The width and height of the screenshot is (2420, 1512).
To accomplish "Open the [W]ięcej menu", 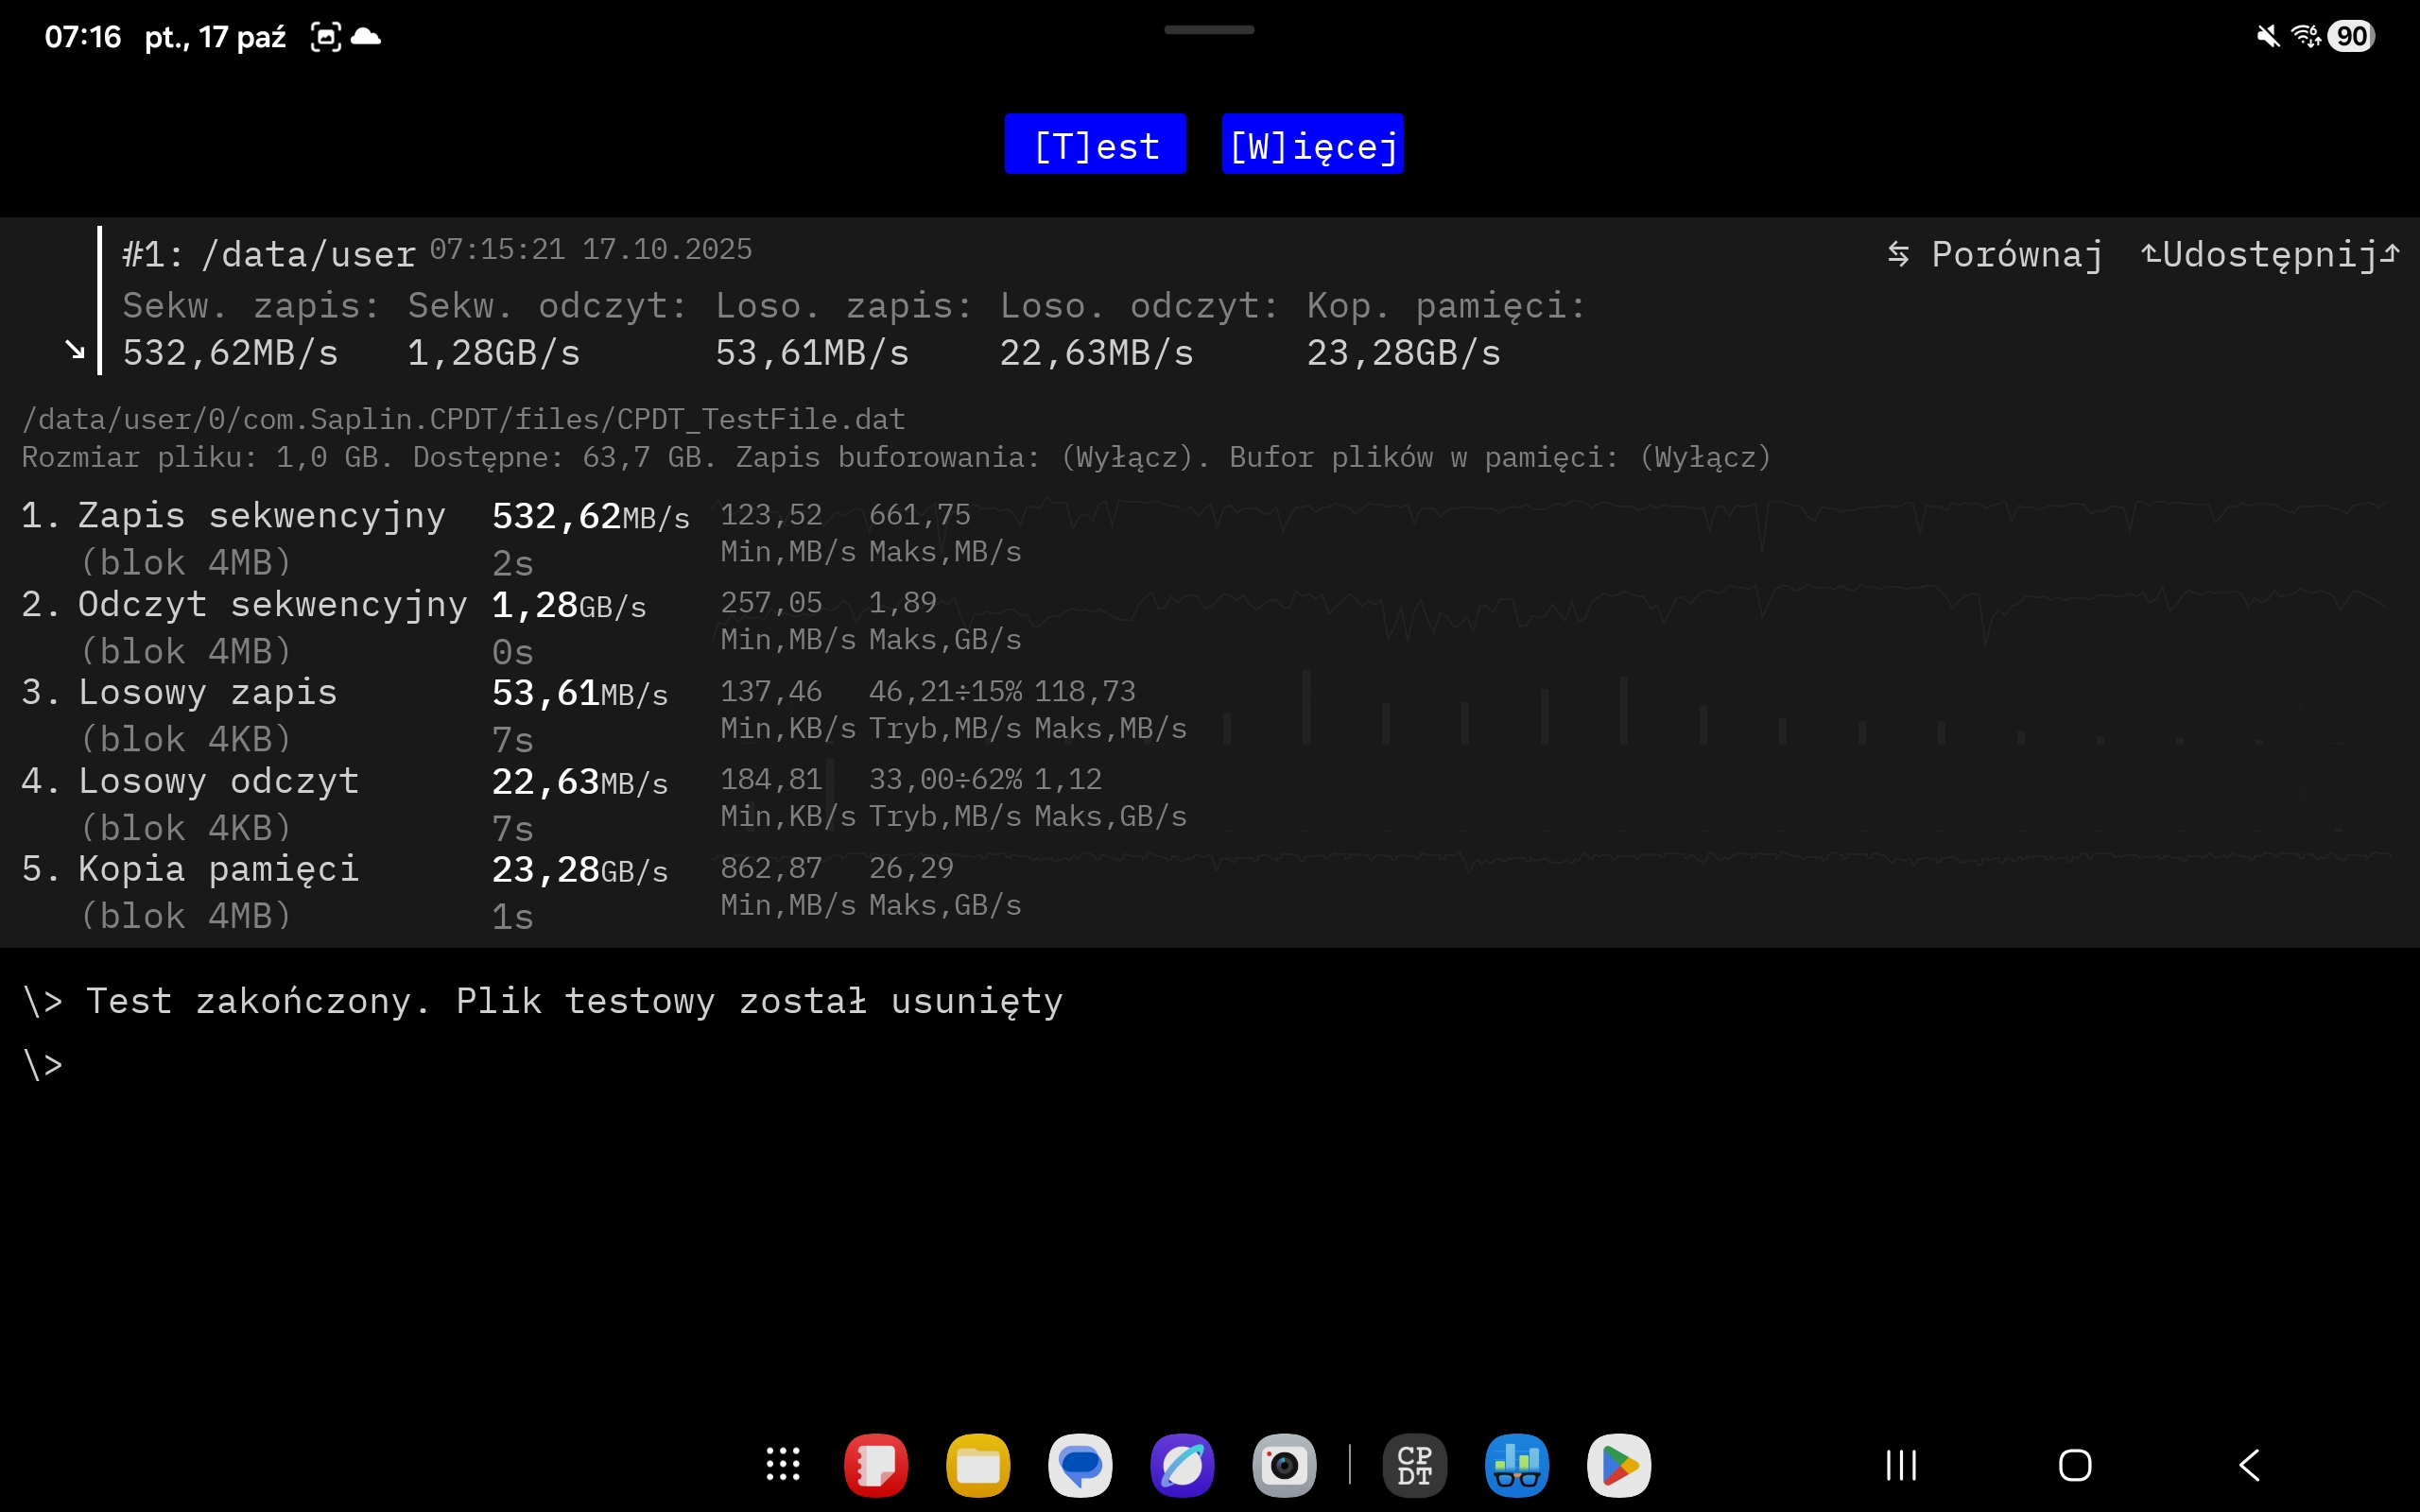I will point(1312,145).
